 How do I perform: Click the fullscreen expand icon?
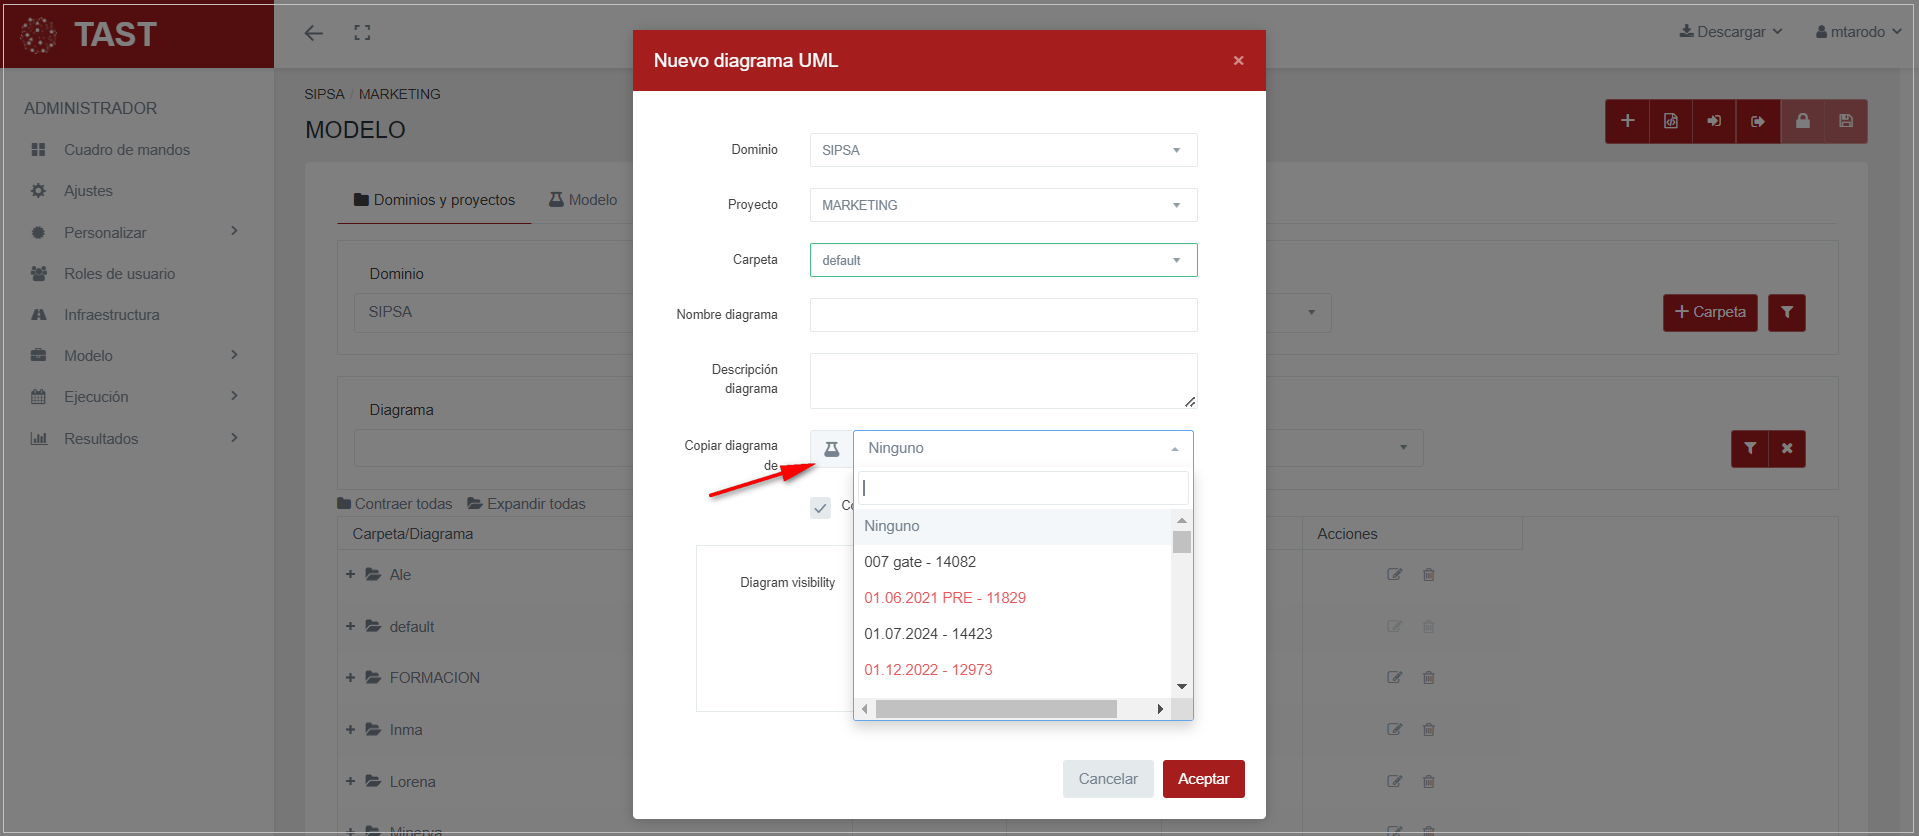(362, 33)
